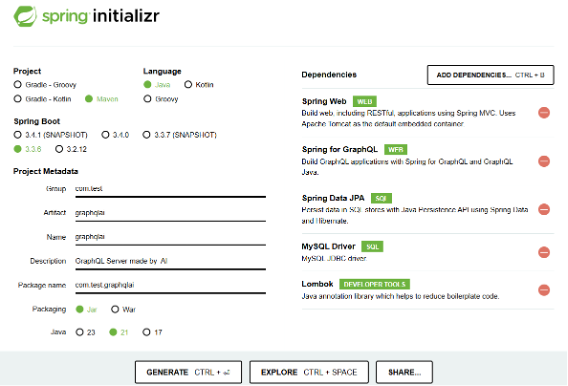Select Gradle - Kotlin project type

click(42, 99)
